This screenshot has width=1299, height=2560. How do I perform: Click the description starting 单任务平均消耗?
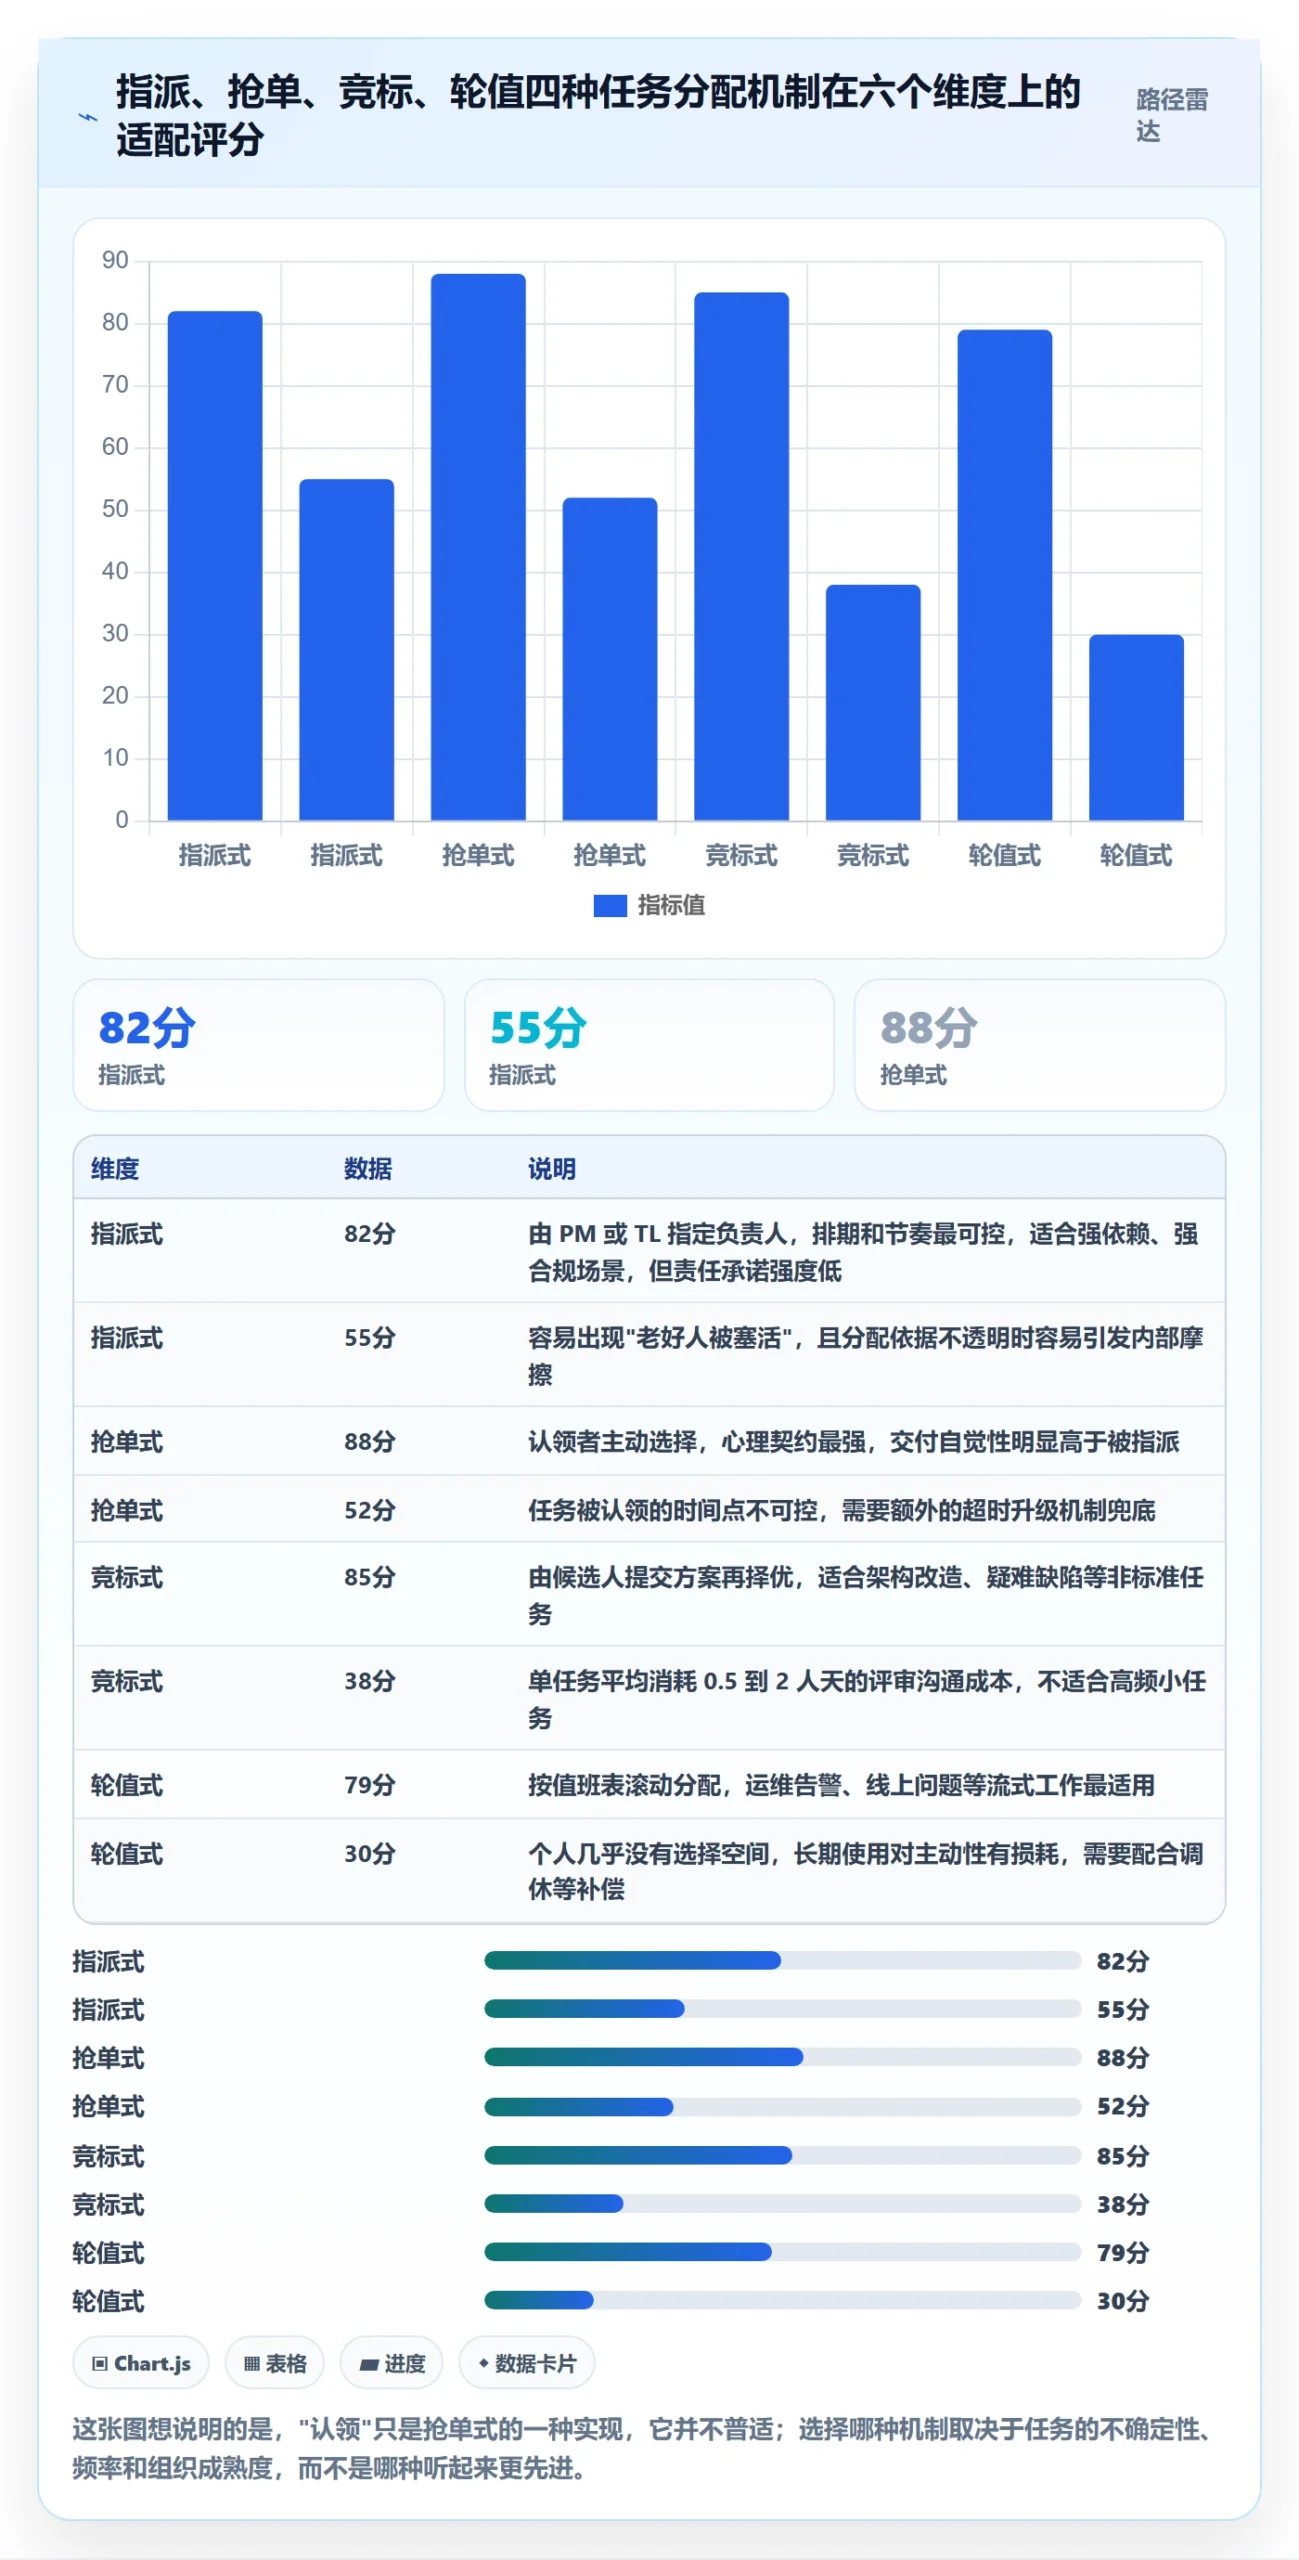click(x=866, y=1698)
